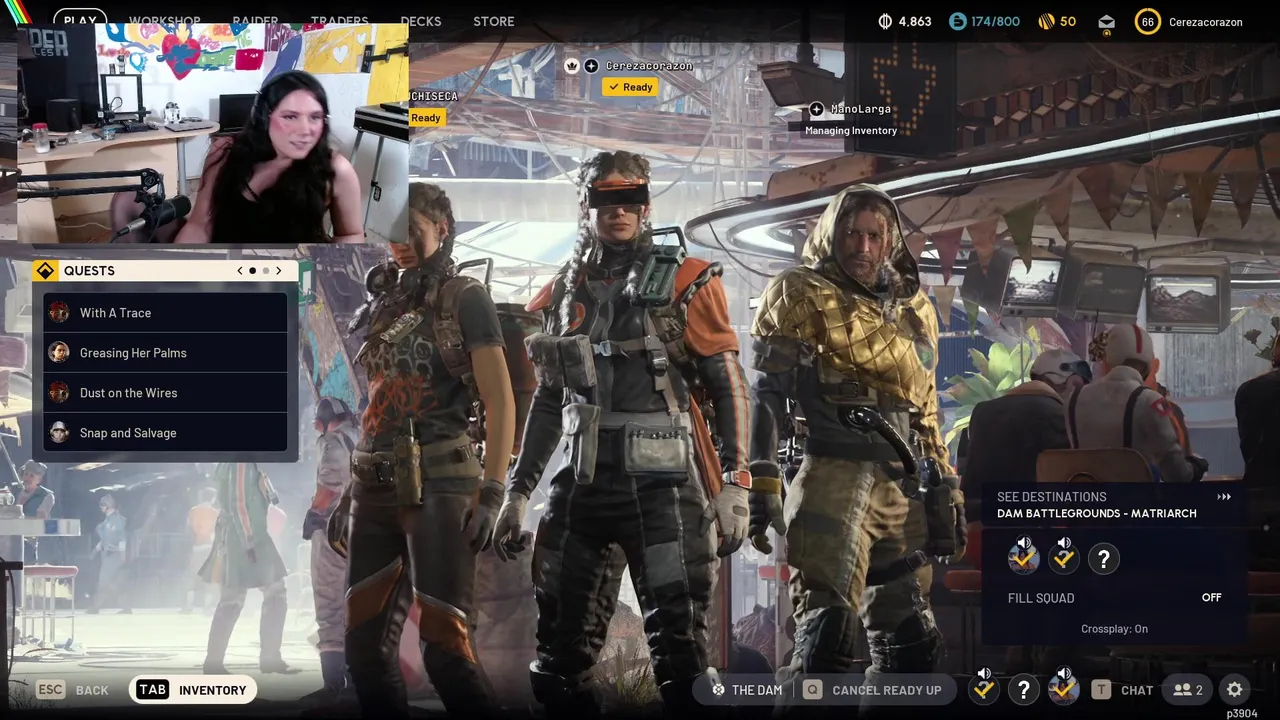Click the platform icon beside the Cerezacorazon nameplate
Screen dimensions: 1280x720
click(x=591, y=66)
